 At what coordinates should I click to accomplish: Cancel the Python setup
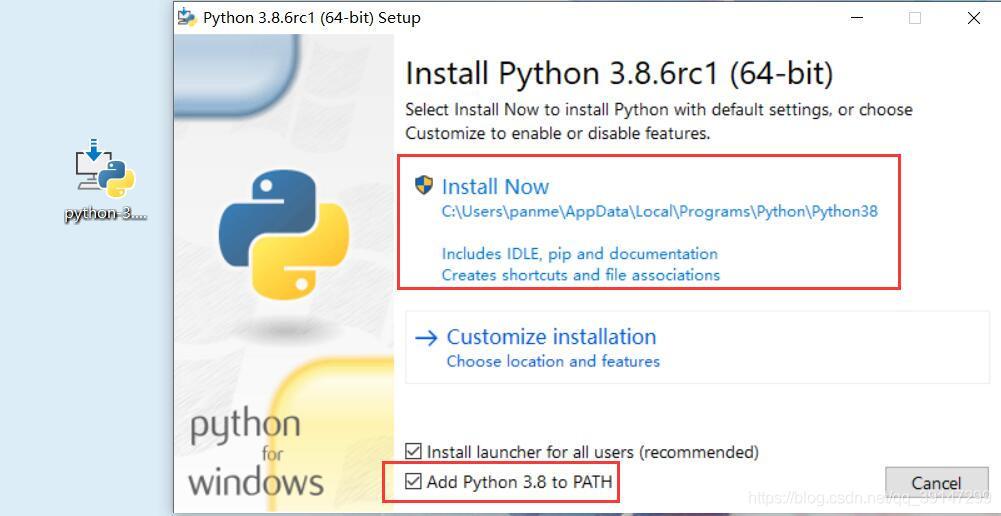point(936,483)
